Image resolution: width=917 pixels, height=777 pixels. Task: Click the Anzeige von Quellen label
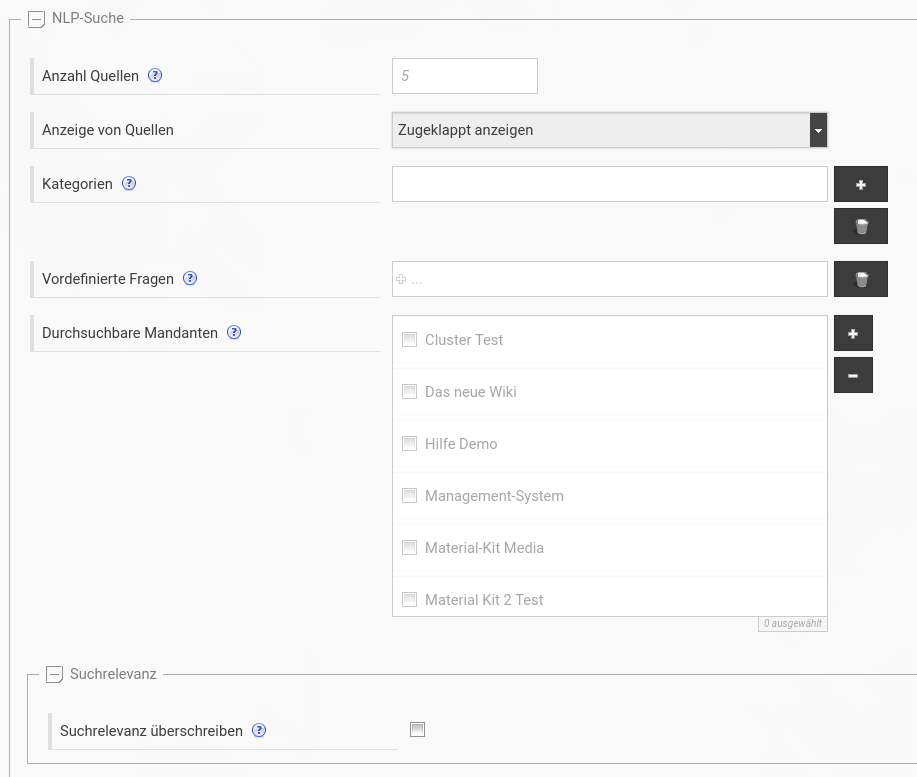pyautogui.click(x=108, y=130)
